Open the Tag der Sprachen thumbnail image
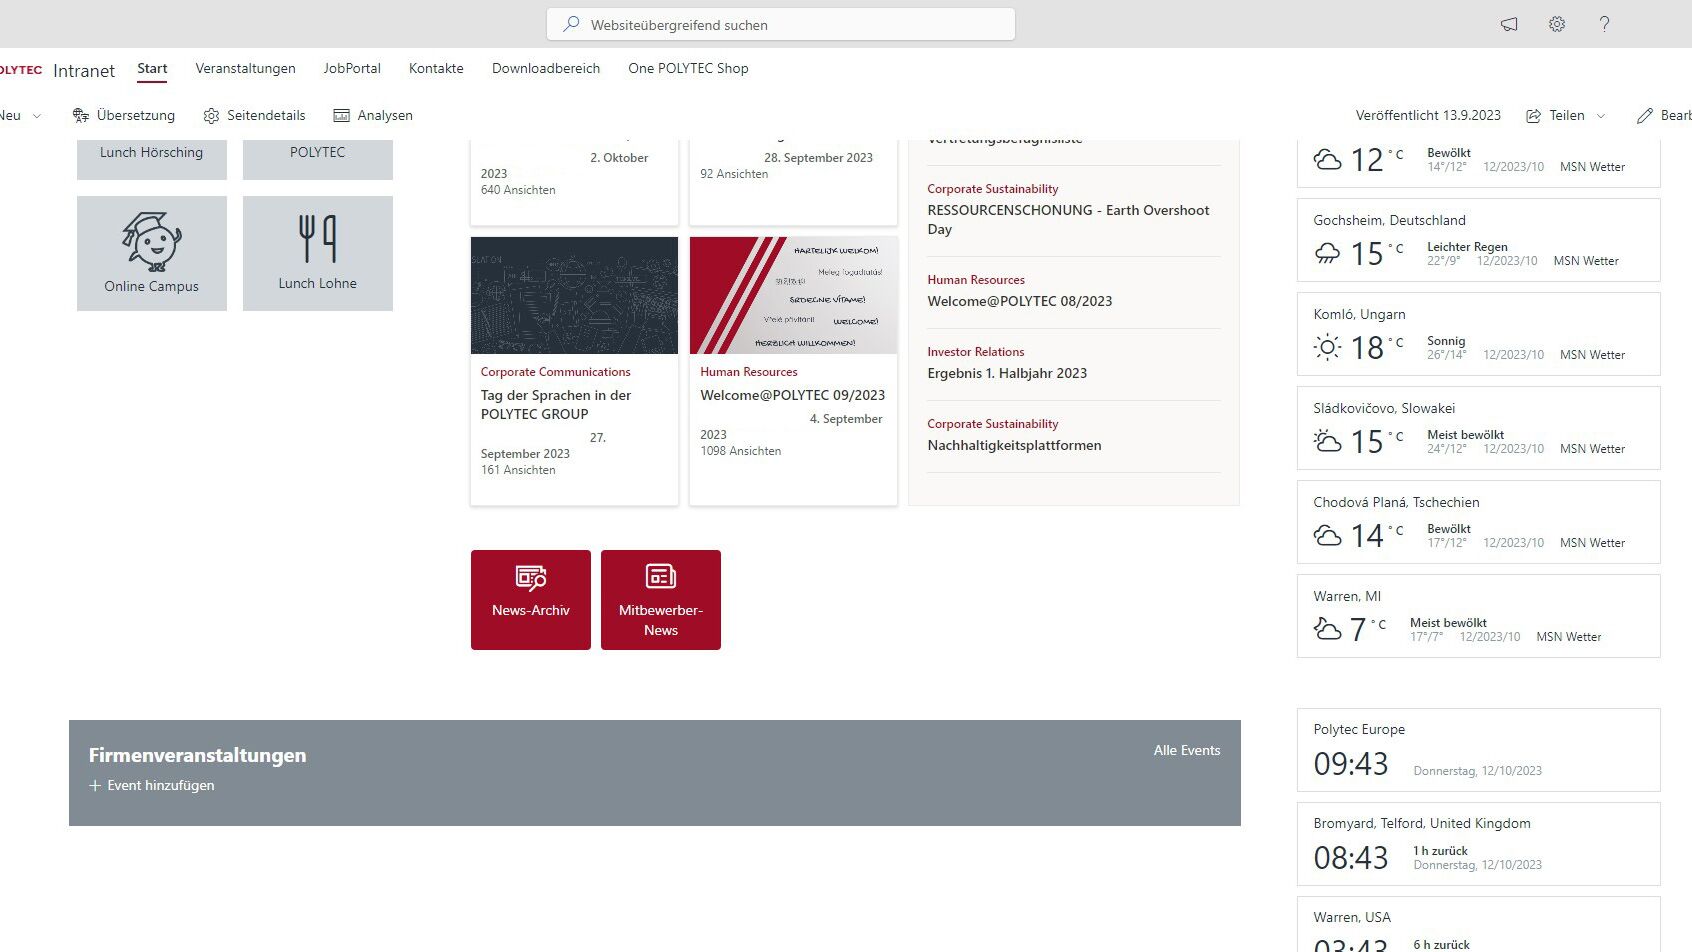1692x952 pixels. tap(574, 295)
